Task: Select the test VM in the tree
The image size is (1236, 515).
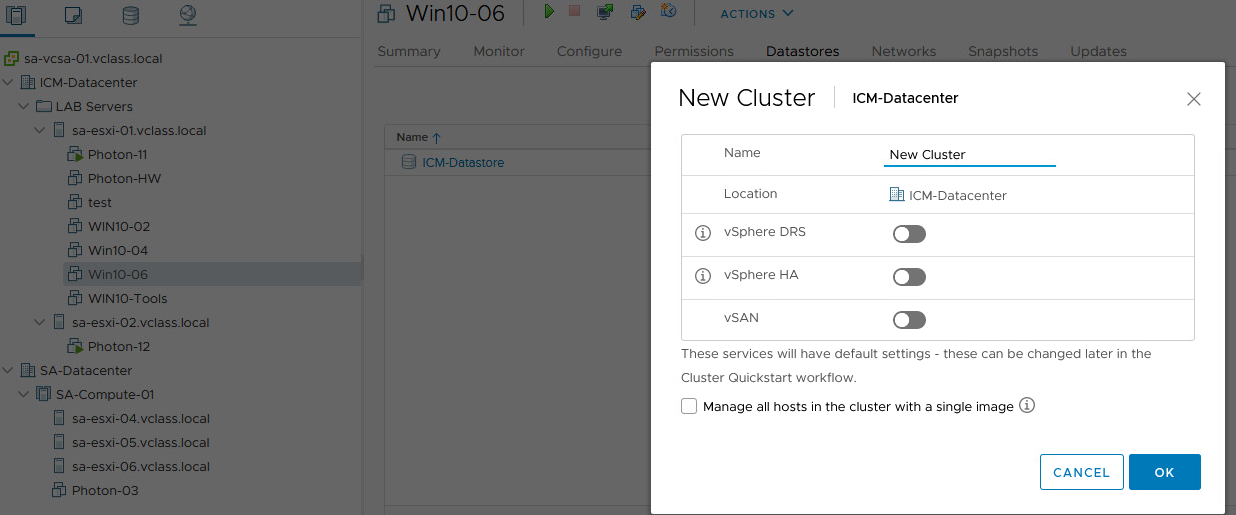Action: pos(100,202)
